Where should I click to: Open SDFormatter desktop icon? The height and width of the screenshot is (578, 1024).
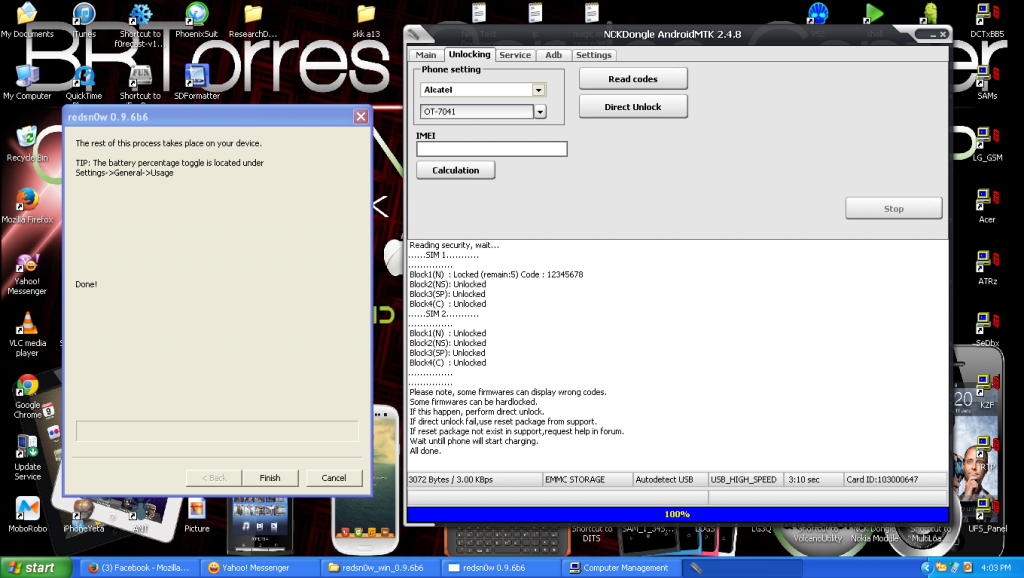pos(196,77)
